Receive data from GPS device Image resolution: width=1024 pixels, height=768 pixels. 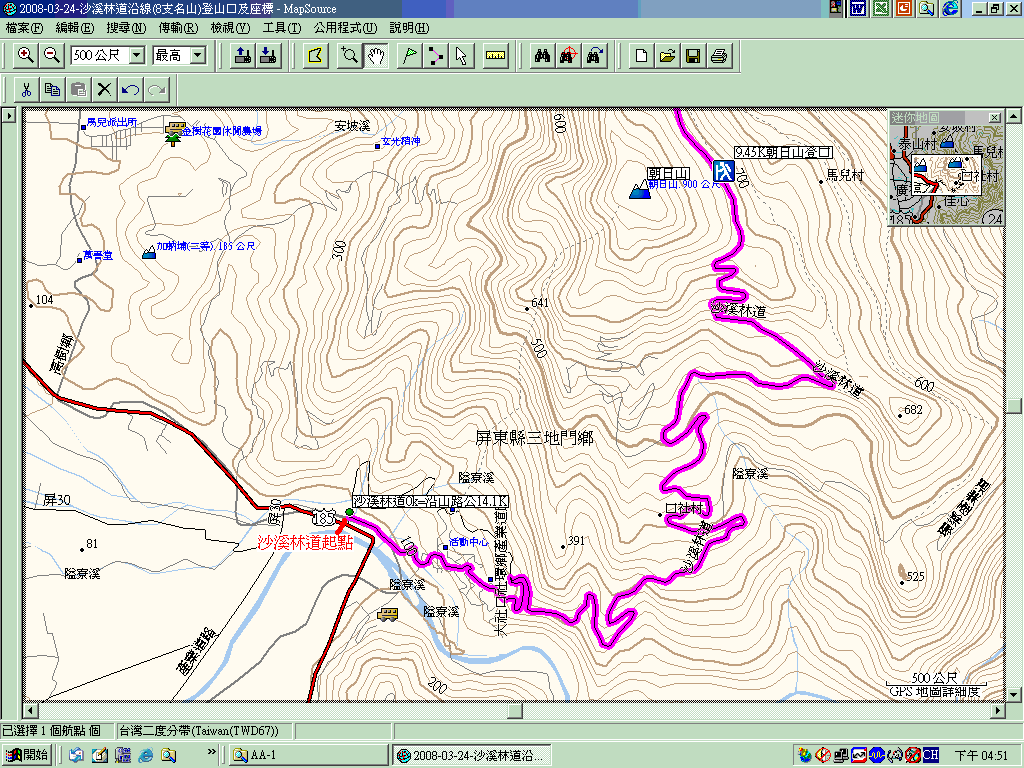tap(268, 56)
